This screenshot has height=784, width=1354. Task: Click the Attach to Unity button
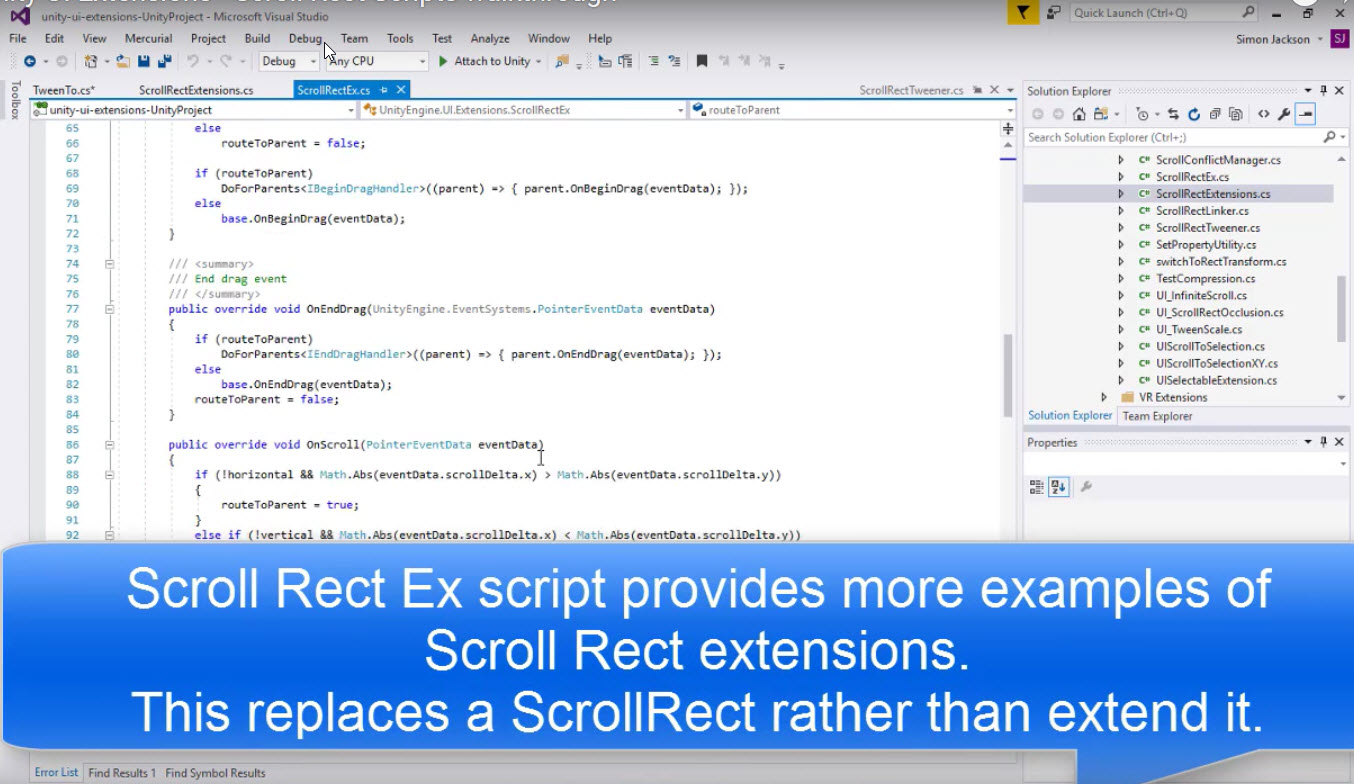pos(484,61)
